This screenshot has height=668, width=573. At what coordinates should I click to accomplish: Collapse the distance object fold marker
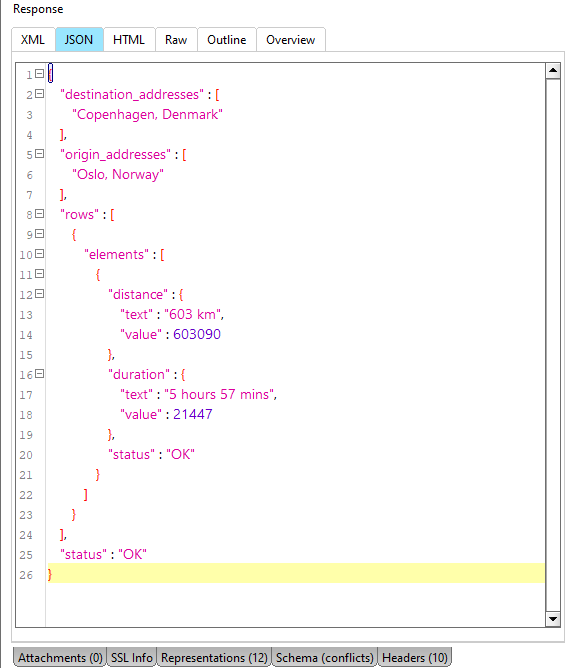[39, 294]
